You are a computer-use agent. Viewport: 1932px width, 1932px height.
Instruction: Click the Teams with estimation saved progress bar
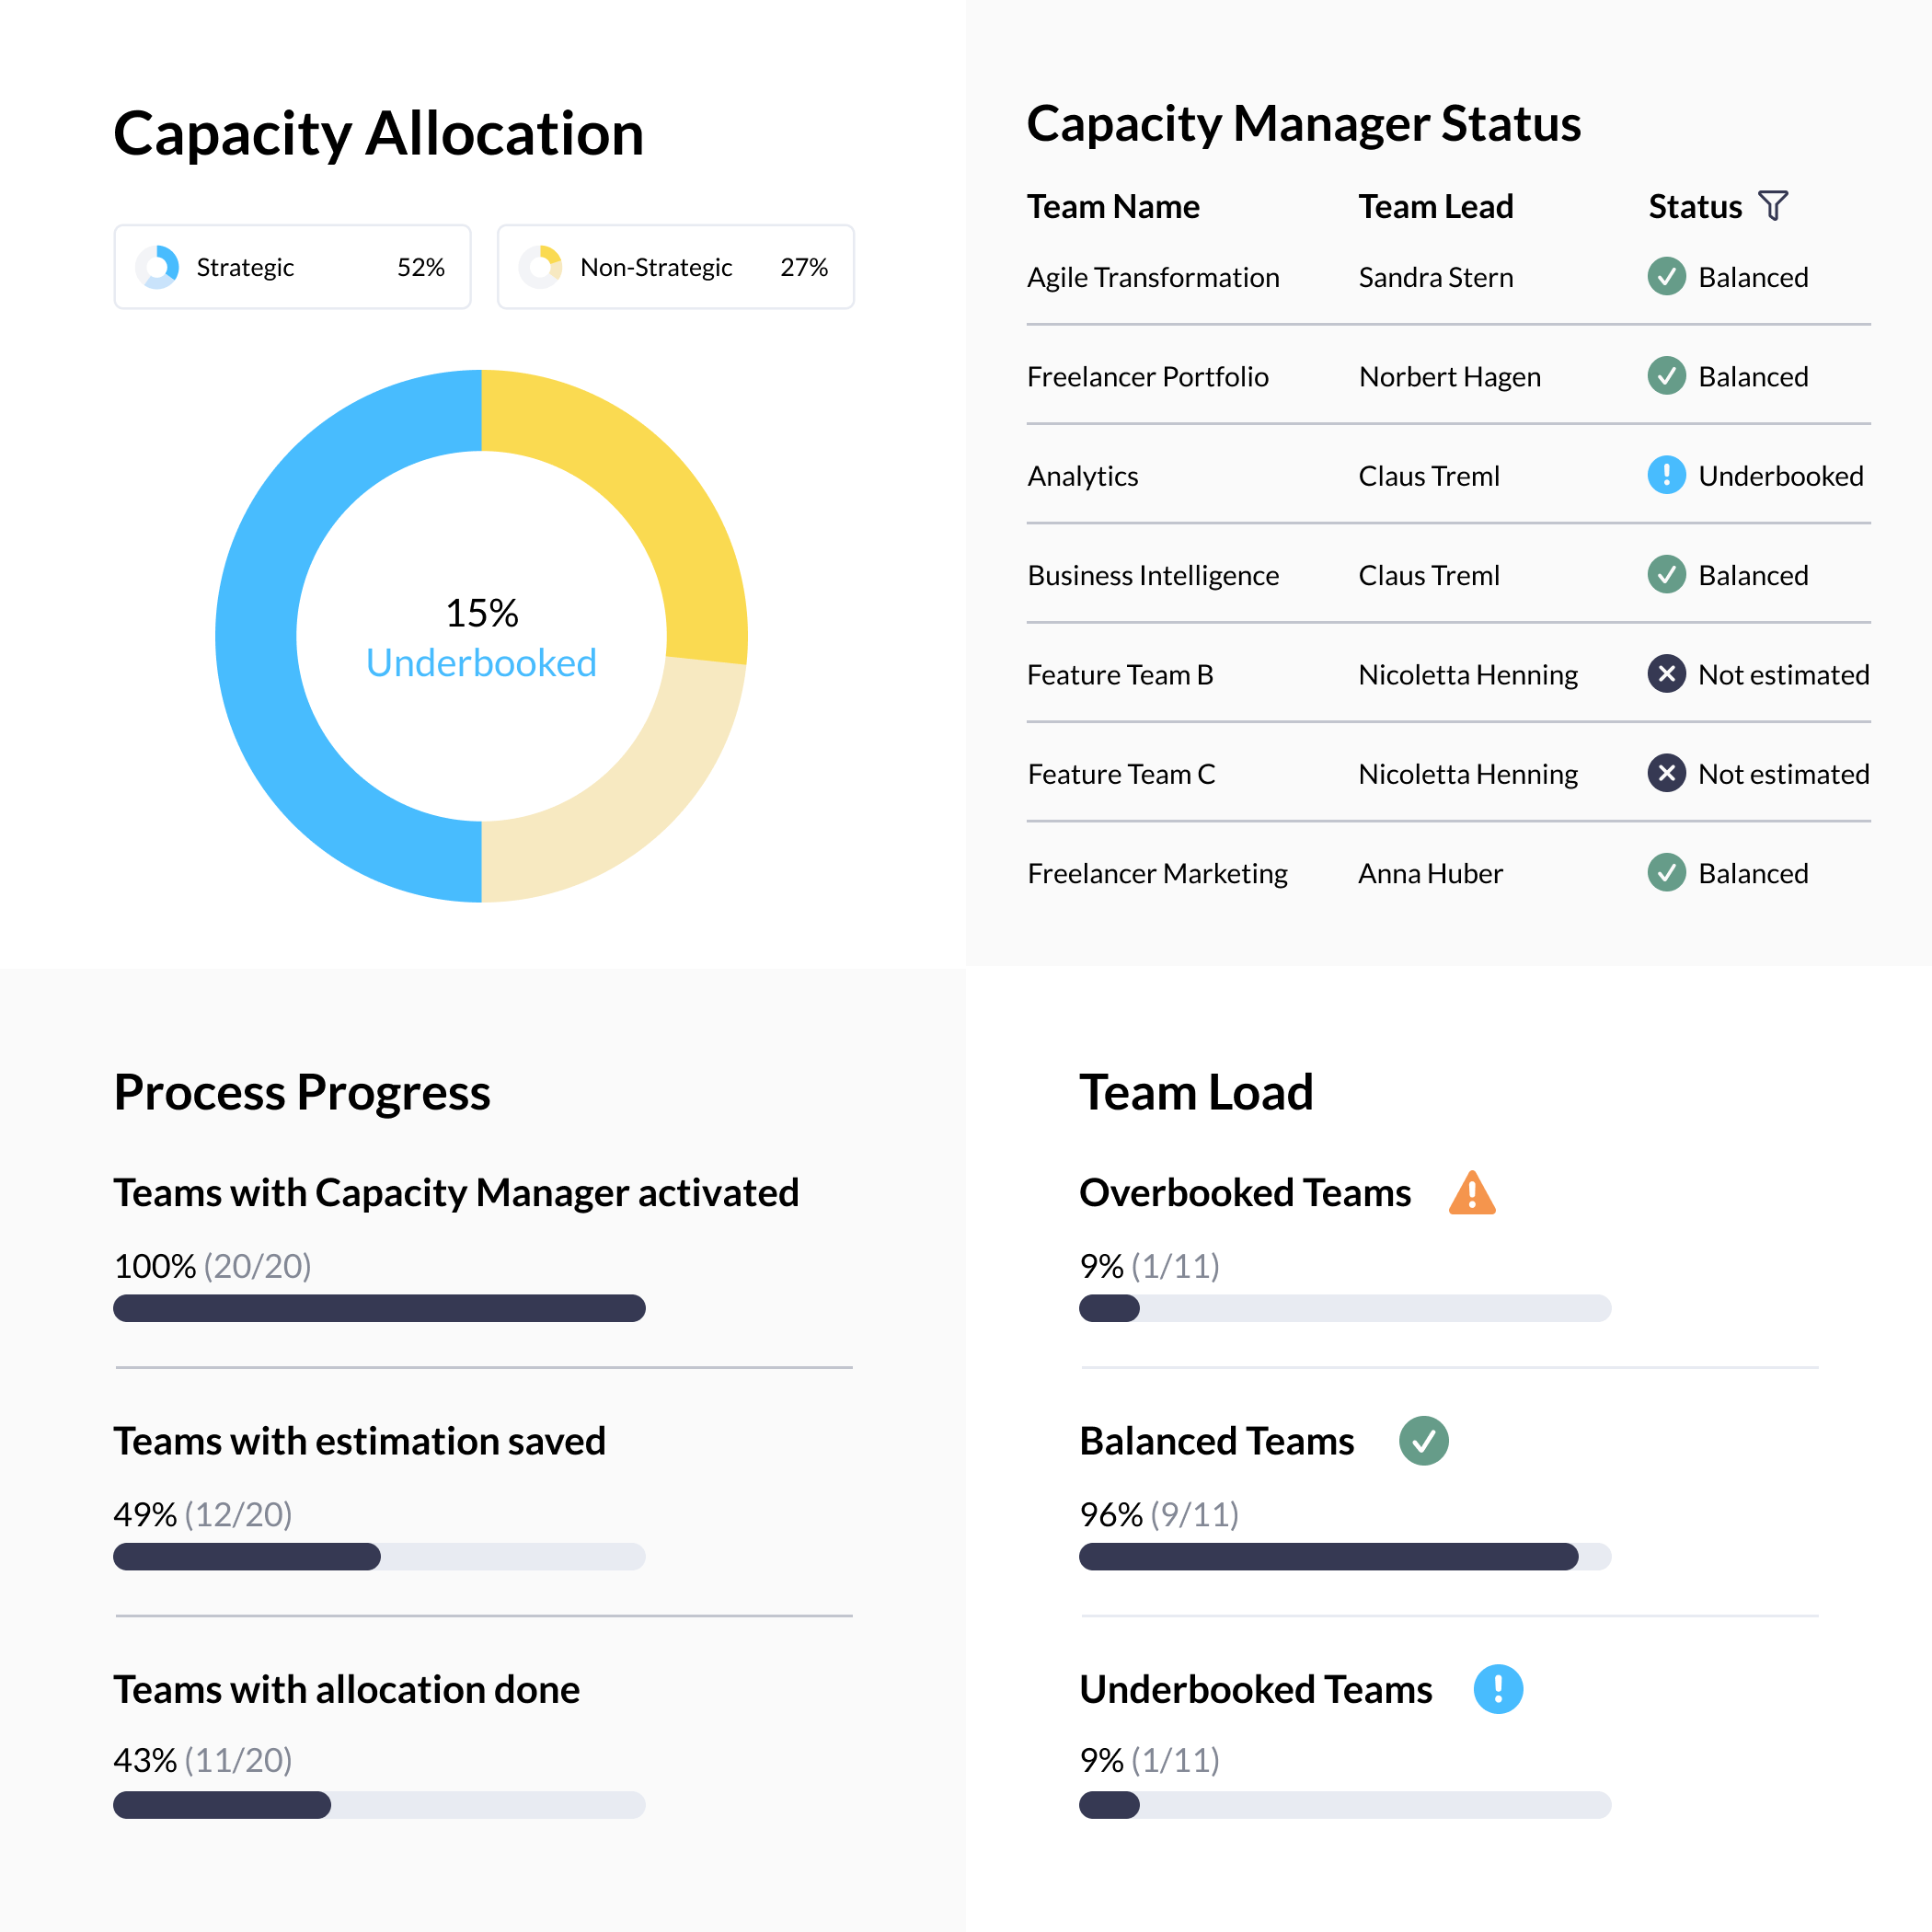[x=378, y=1557]
